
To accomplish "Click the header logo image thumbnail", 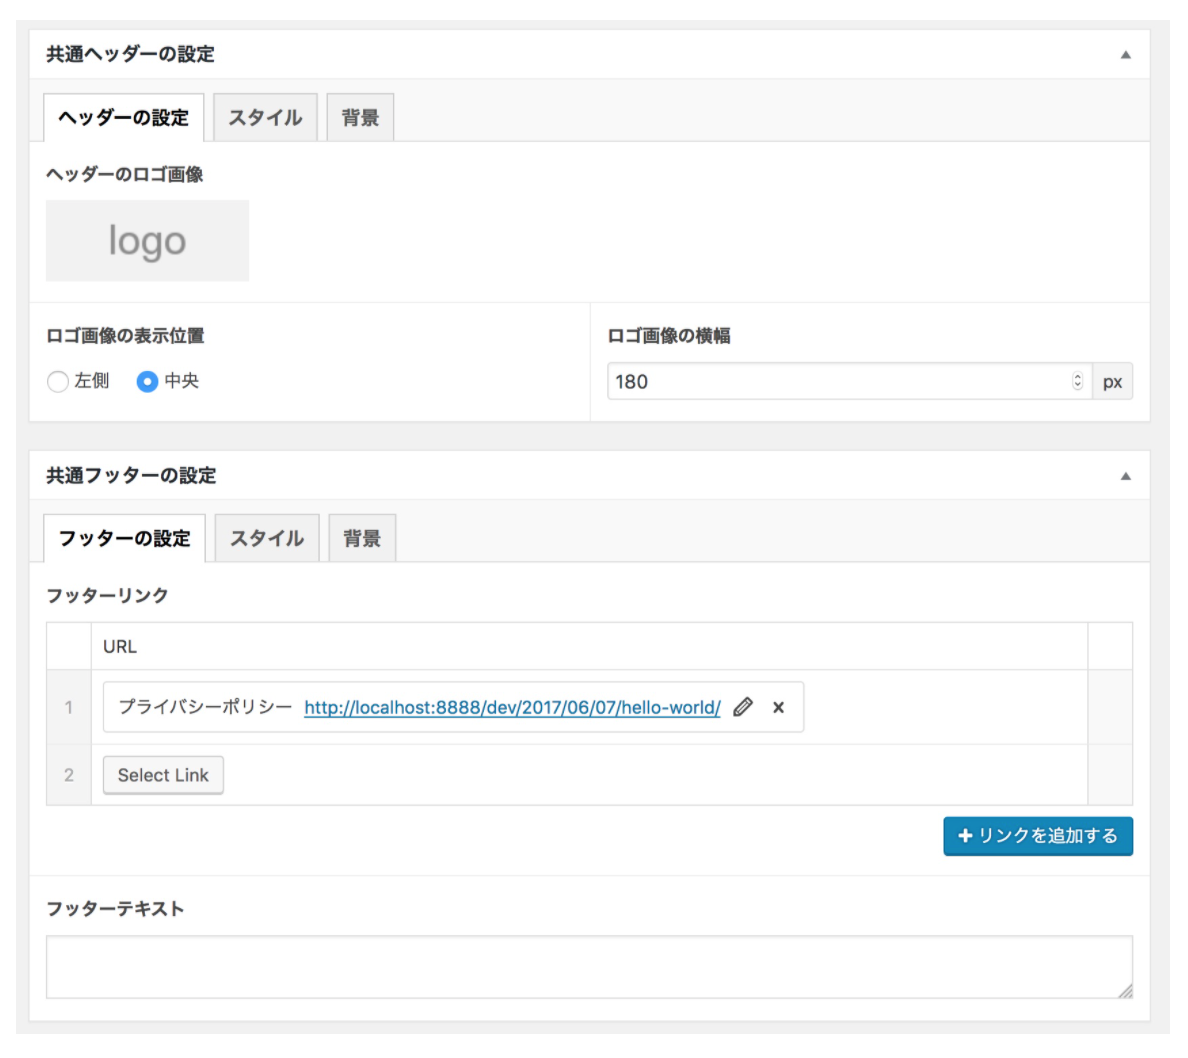I will (x=148, y=241).
